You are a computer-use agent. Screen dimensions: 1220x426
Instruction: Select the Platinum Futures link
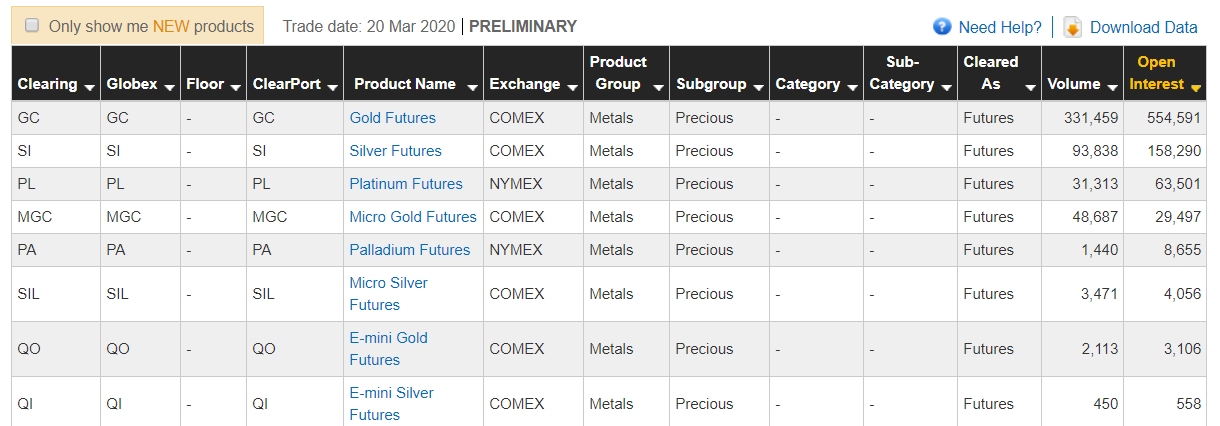406,184
